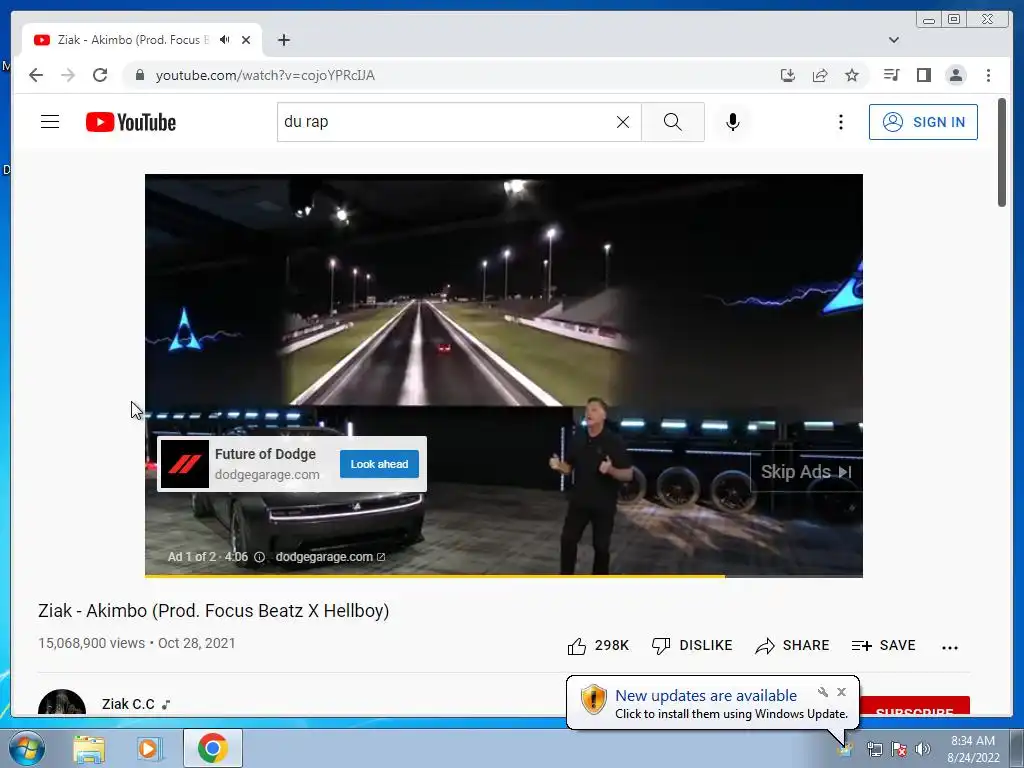Open the dodgegarage.com link at video bottom

pyautogui.click(x=330, y=557)
